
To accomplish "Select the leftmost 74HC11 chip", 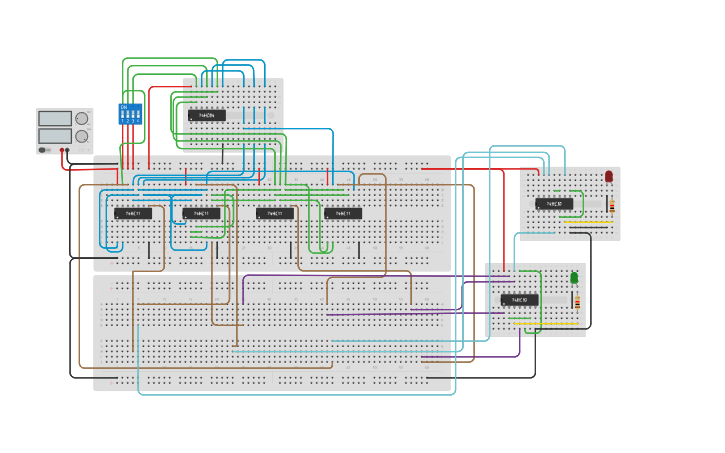I will tap(133, 213).
